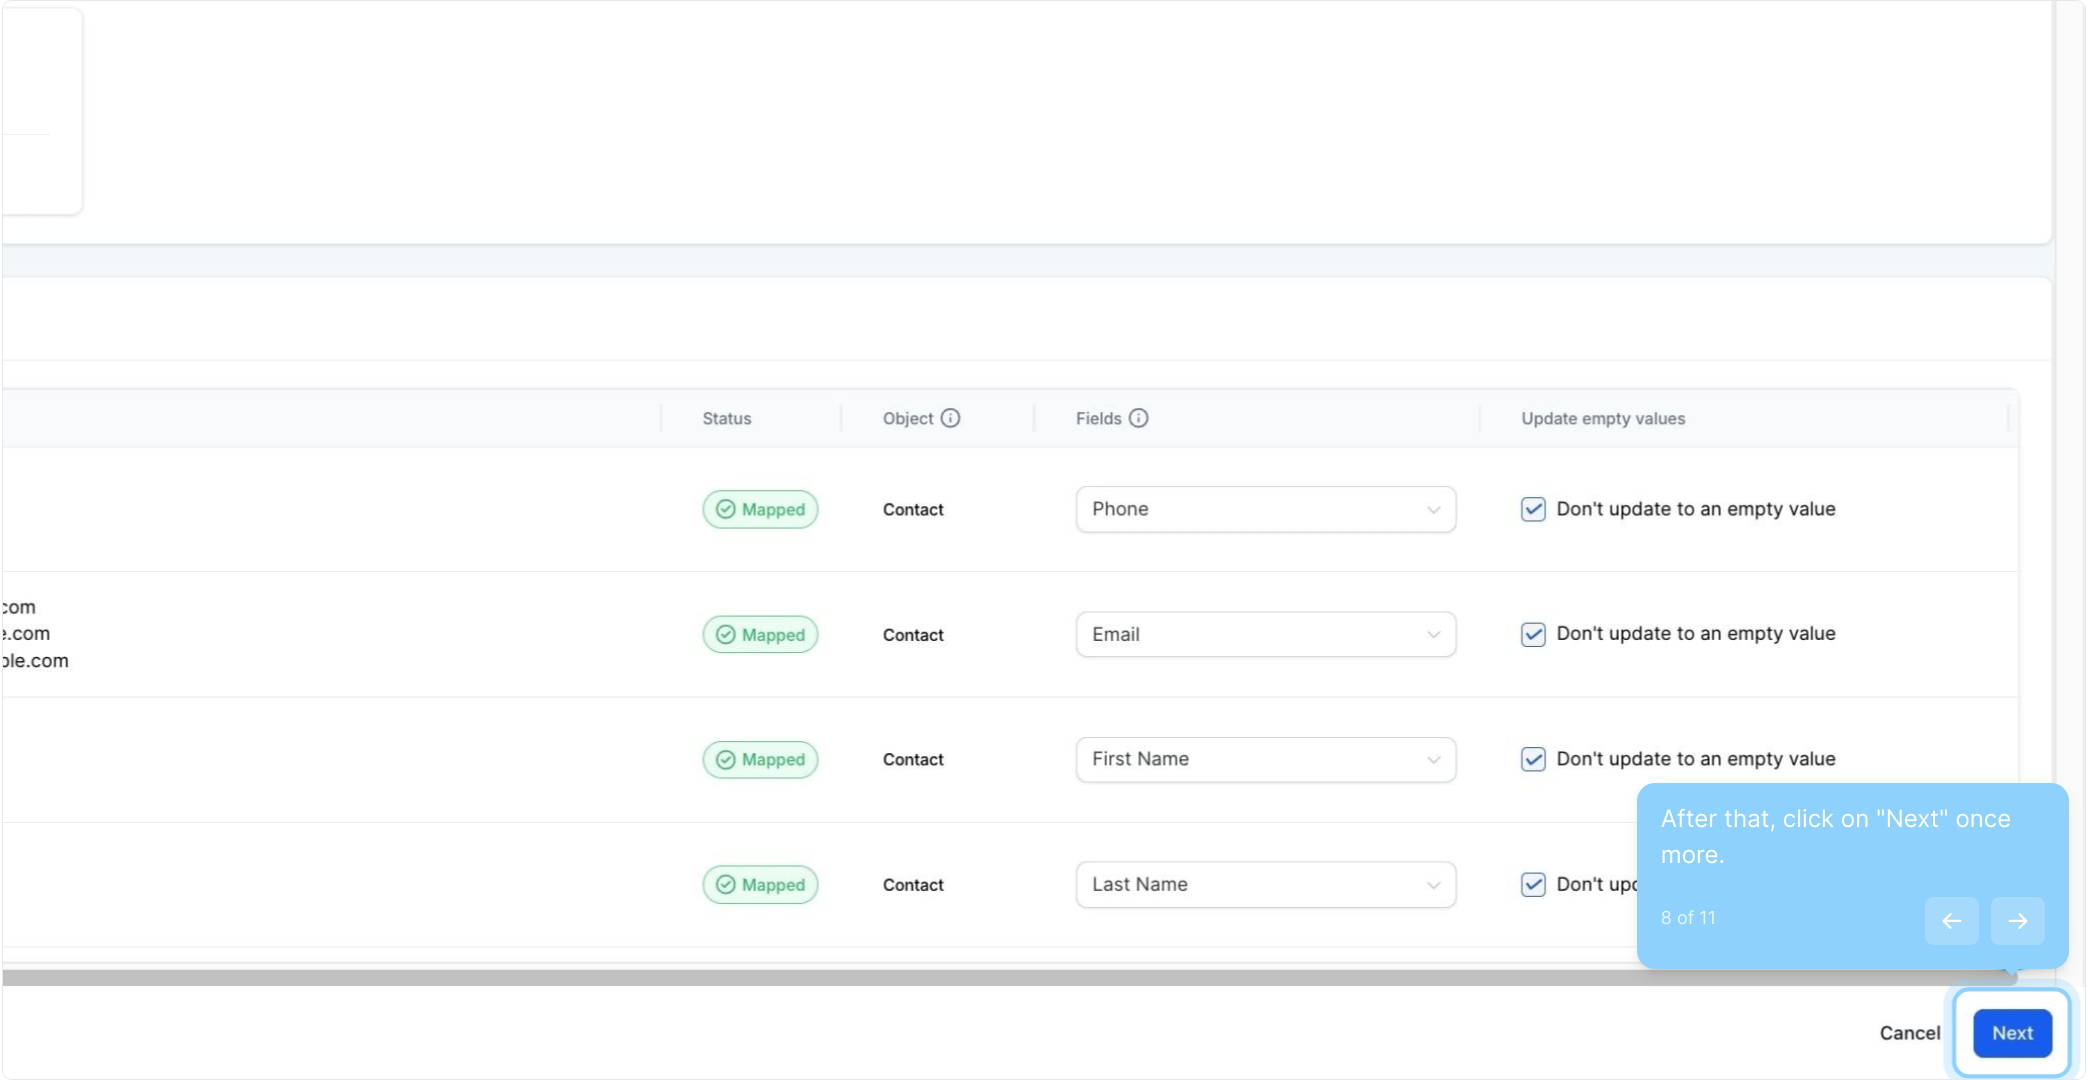Expand the Email field dropdown
The height and width of the screenshot is (1080, 2088).
1265,635
